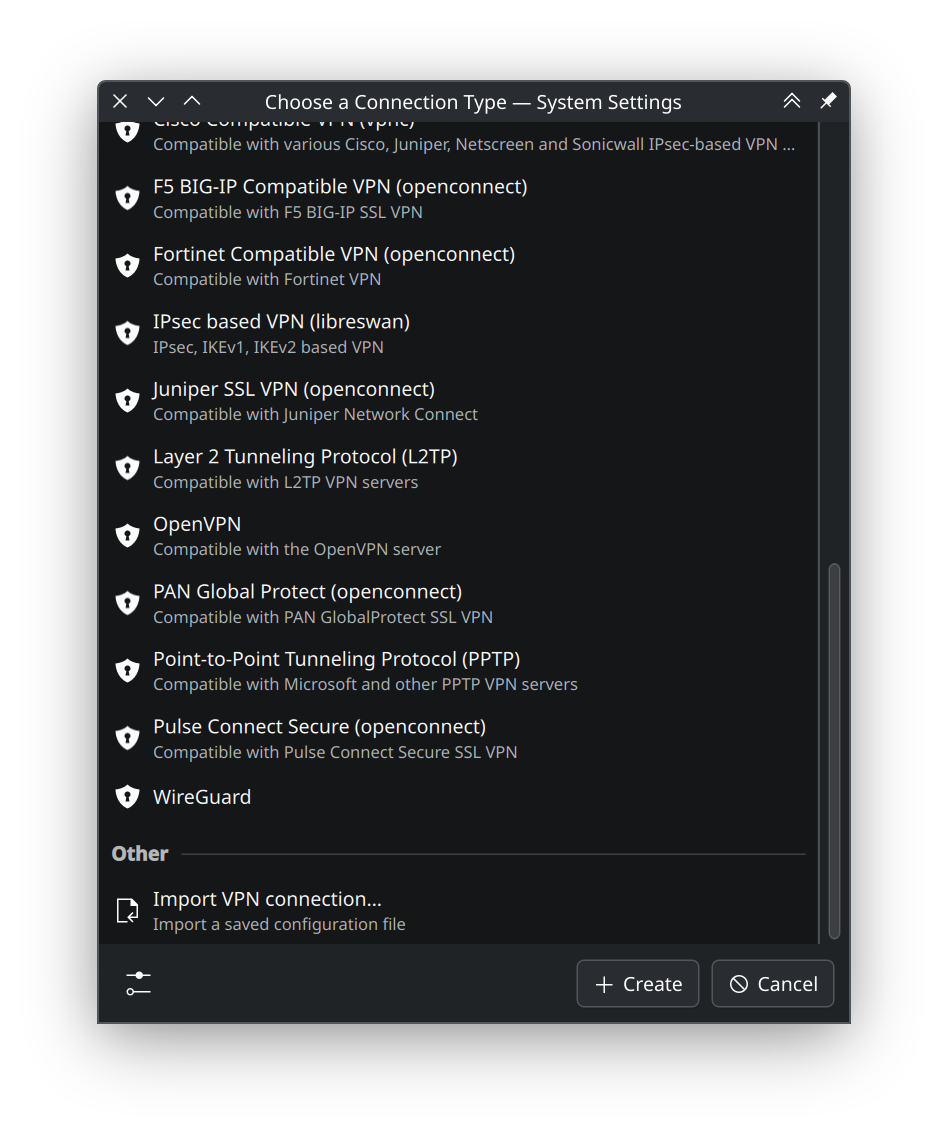
Task: Click the vertical scrollbar handle of the list
Action: [x=834, y=751]
